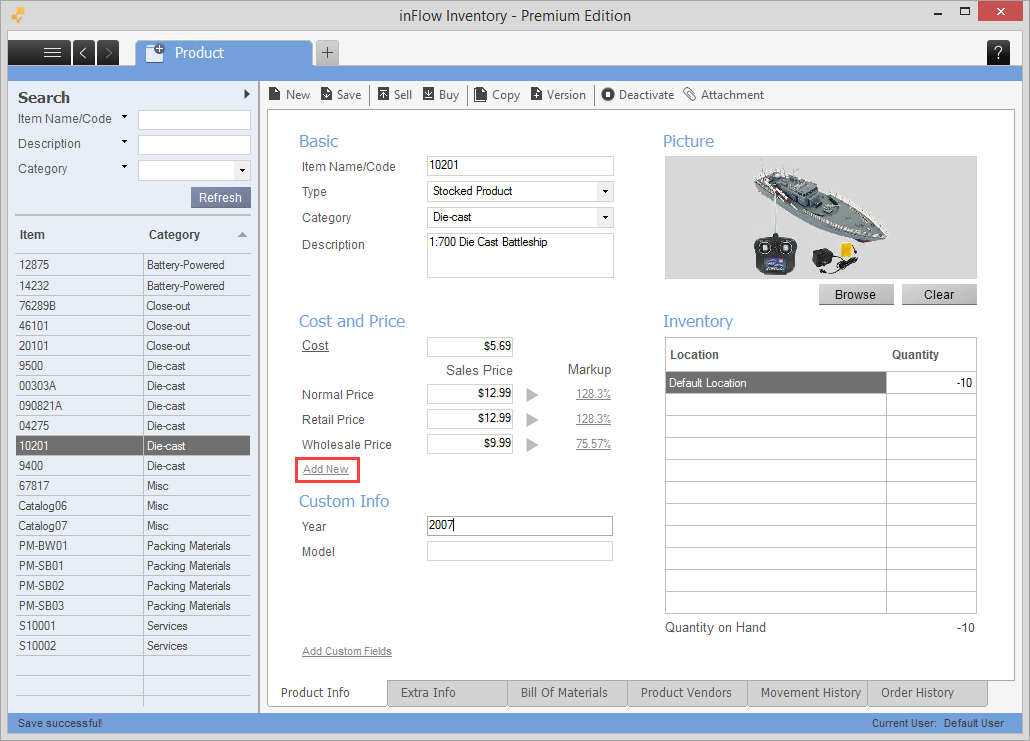Select item 67817 in list
1030x741 pixels.
click(133, 486)
